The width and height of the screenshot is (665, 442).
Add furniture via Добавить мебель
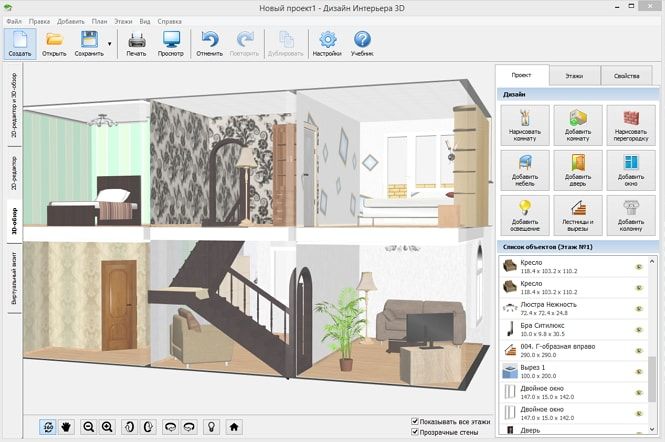pyautogui.click(x=525, y=170)
